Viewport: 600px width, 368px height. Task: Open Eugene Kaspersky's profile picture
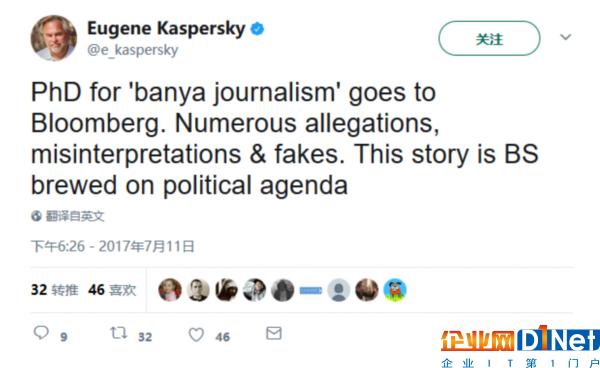pos(54,38)
